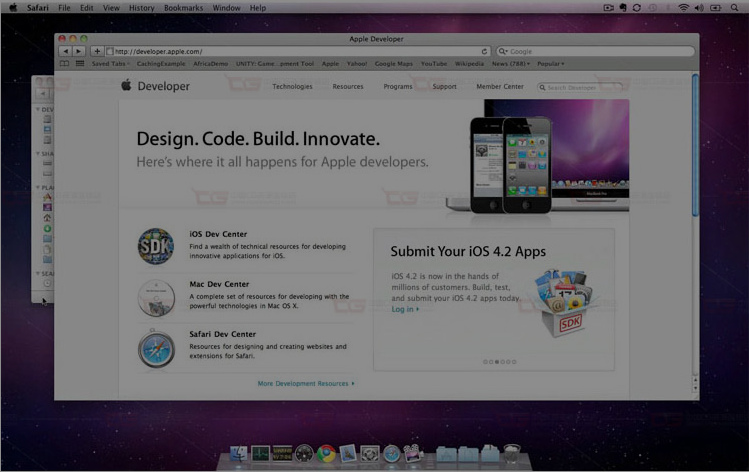The width and height of the screenshot is (749, 472).
Task: Open Spotlight search magnifier
Action: pos(734,8)
